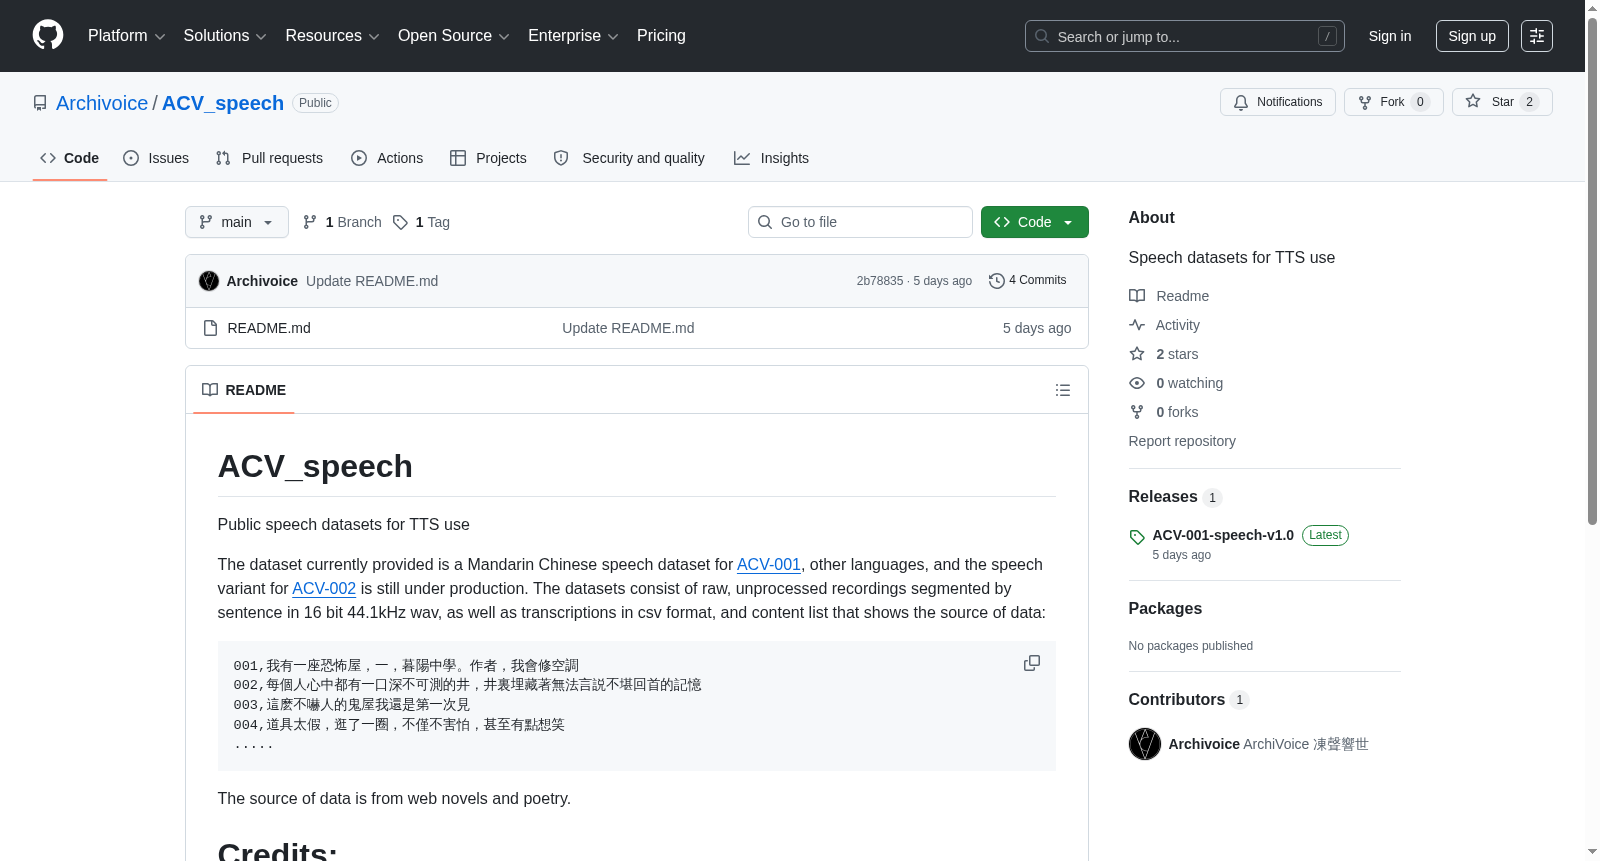This screenshot has height=861, width=1600.
Task: Open the green Code clone dropdown
Action: 1035,222
